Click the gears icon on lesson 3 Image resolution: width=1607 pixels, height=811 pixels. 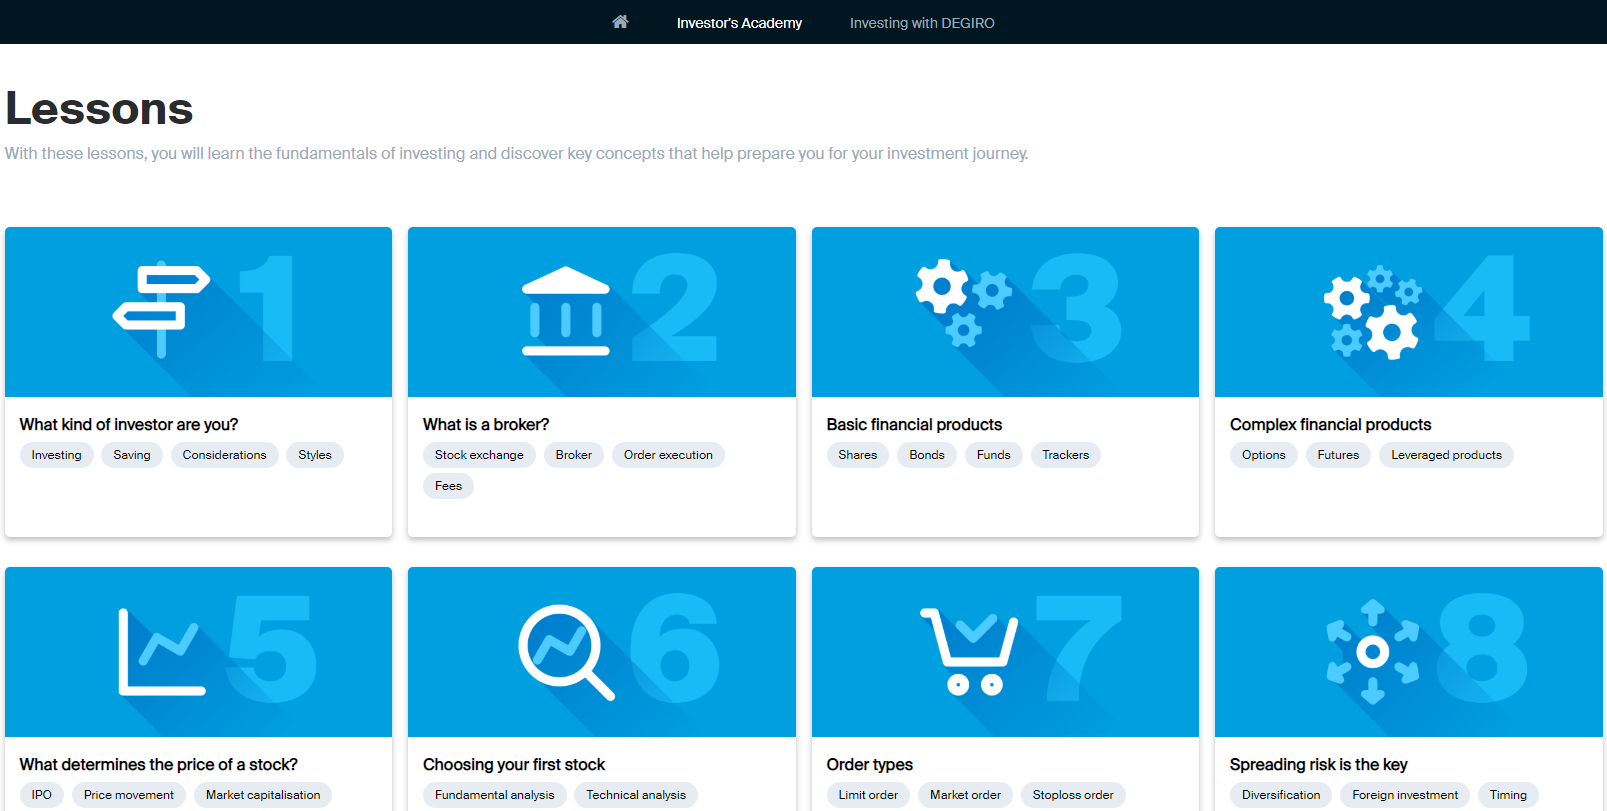point(962,302)
